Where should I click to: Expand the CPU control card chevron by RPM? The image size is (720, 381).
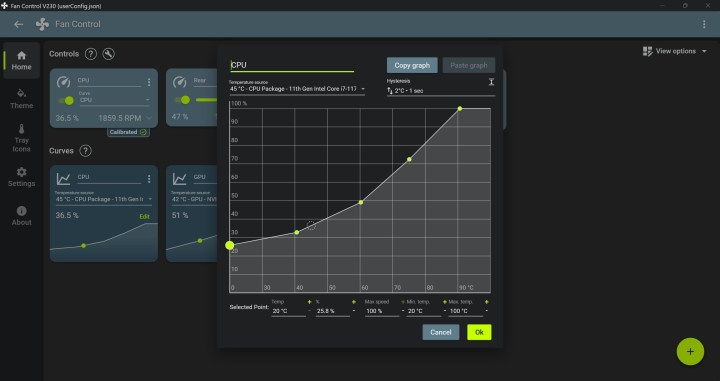[x=149, y=118]
